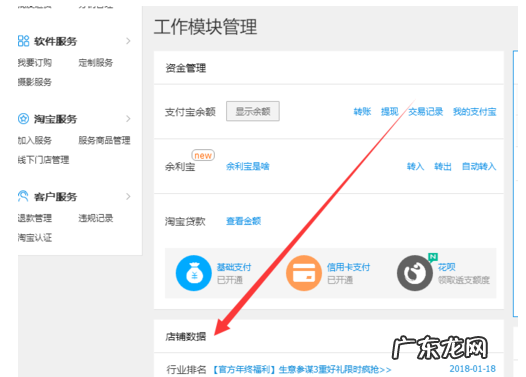Open 服务商品管理 in the sidebar
This screenshot has width=526, height=377.
(x=104, y=140)
